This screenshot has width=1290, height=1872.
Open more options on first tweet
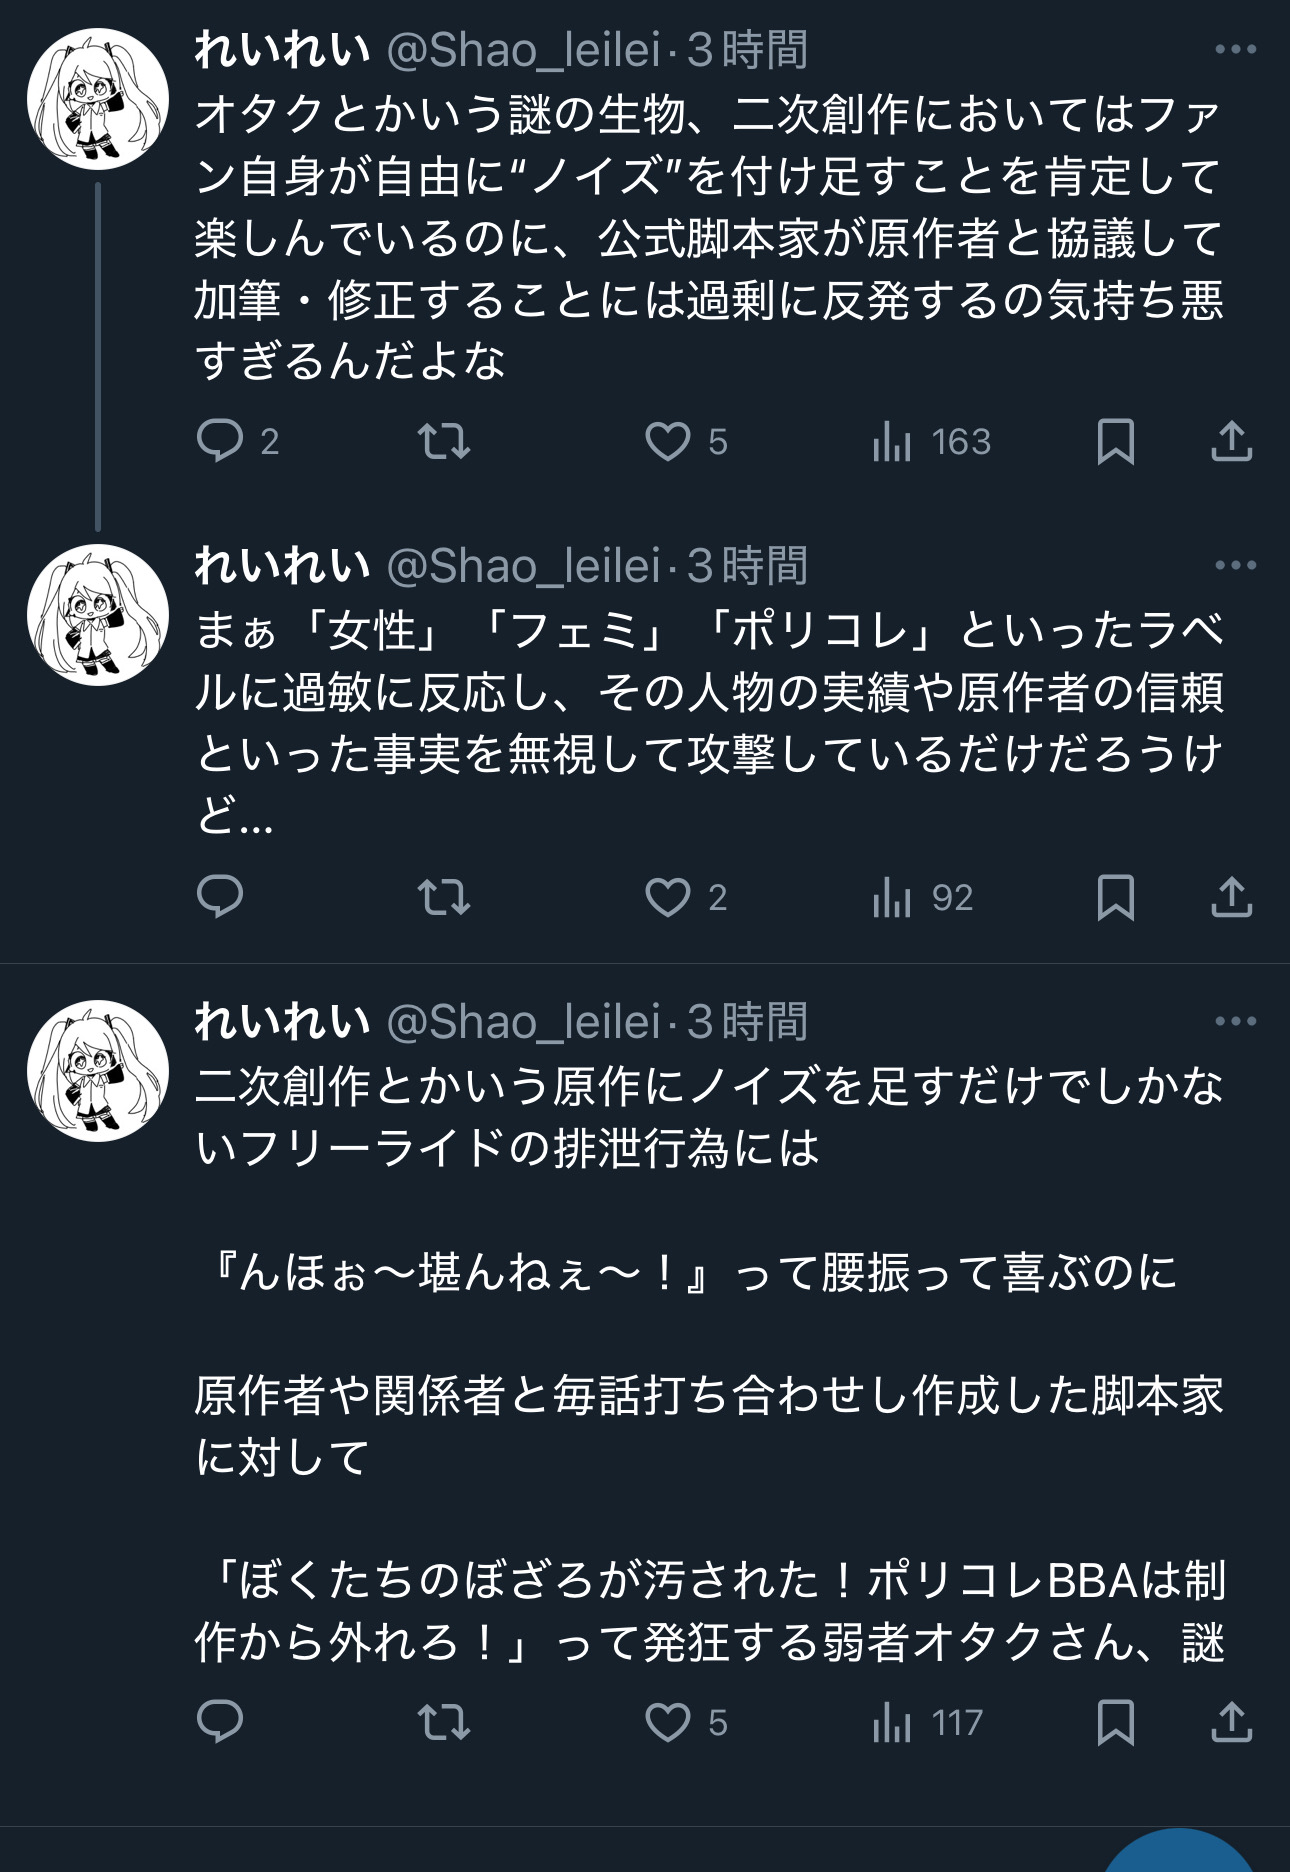click(x=1235, y=49)
